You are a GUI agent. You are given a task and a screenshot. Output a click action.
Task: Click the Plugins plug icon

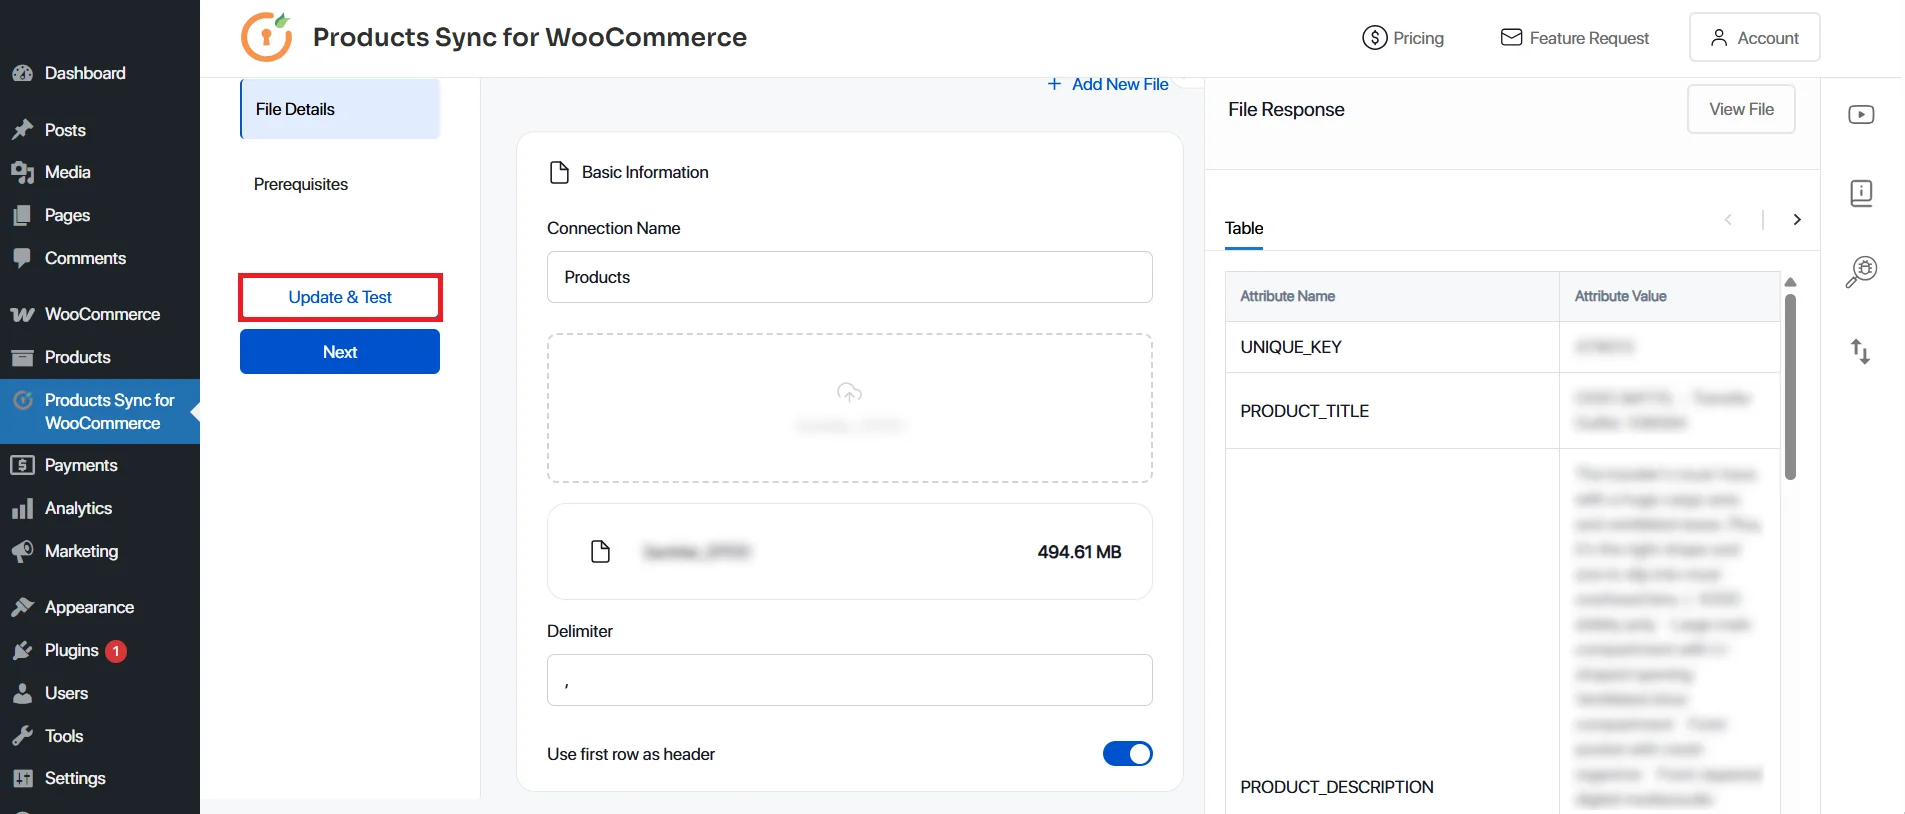[x=22, y=650]
